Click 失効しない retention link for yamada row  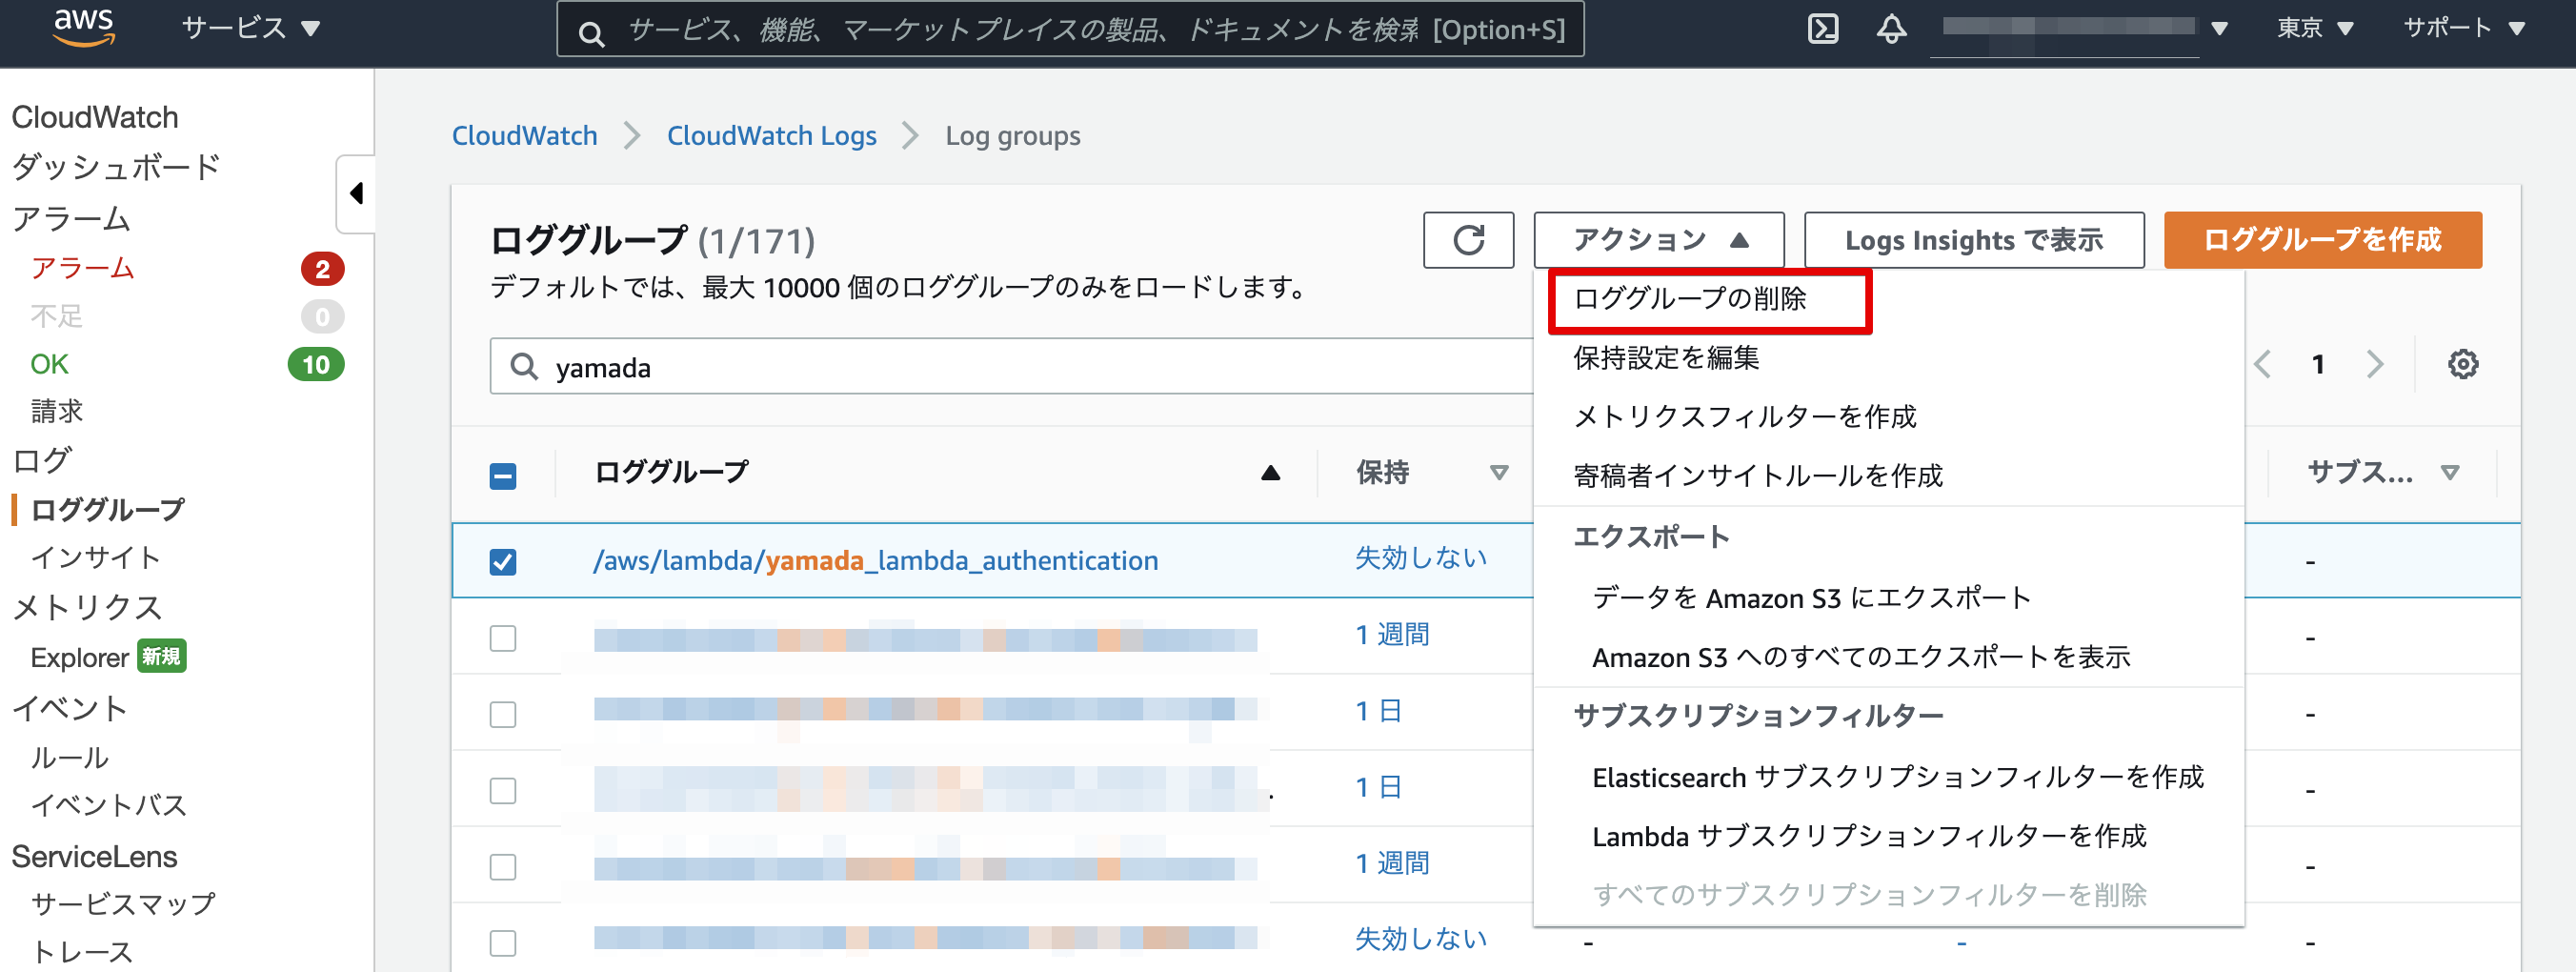pyautogui.click(x=1420, y=558)
